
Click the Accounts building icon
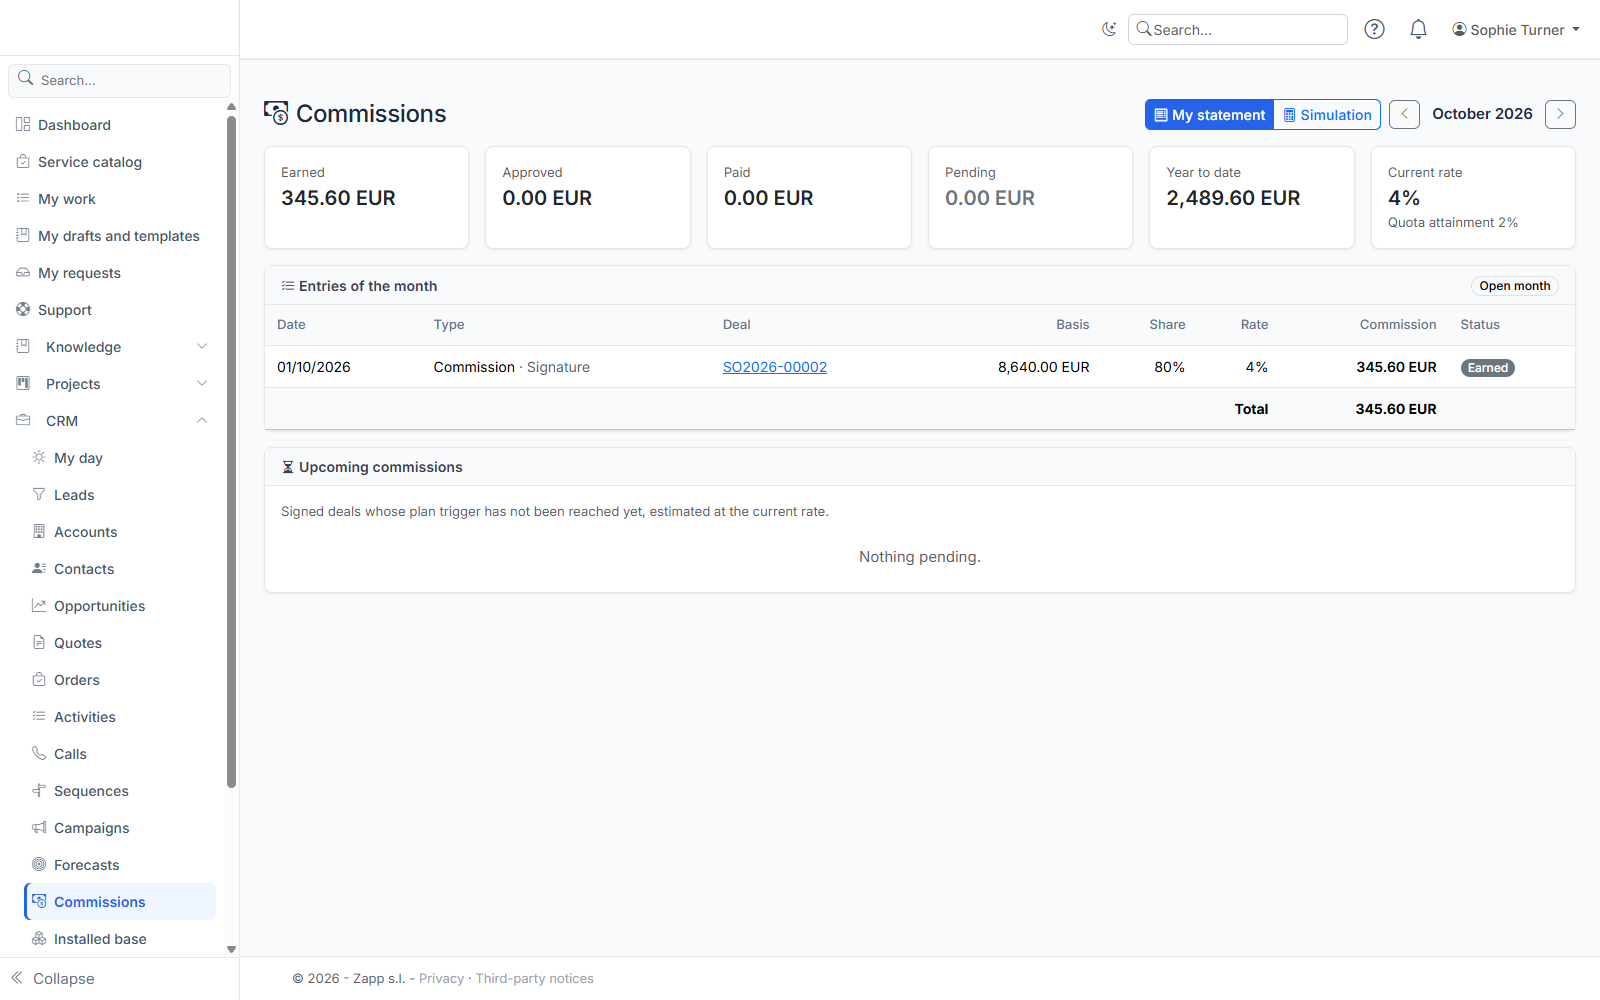39,531
